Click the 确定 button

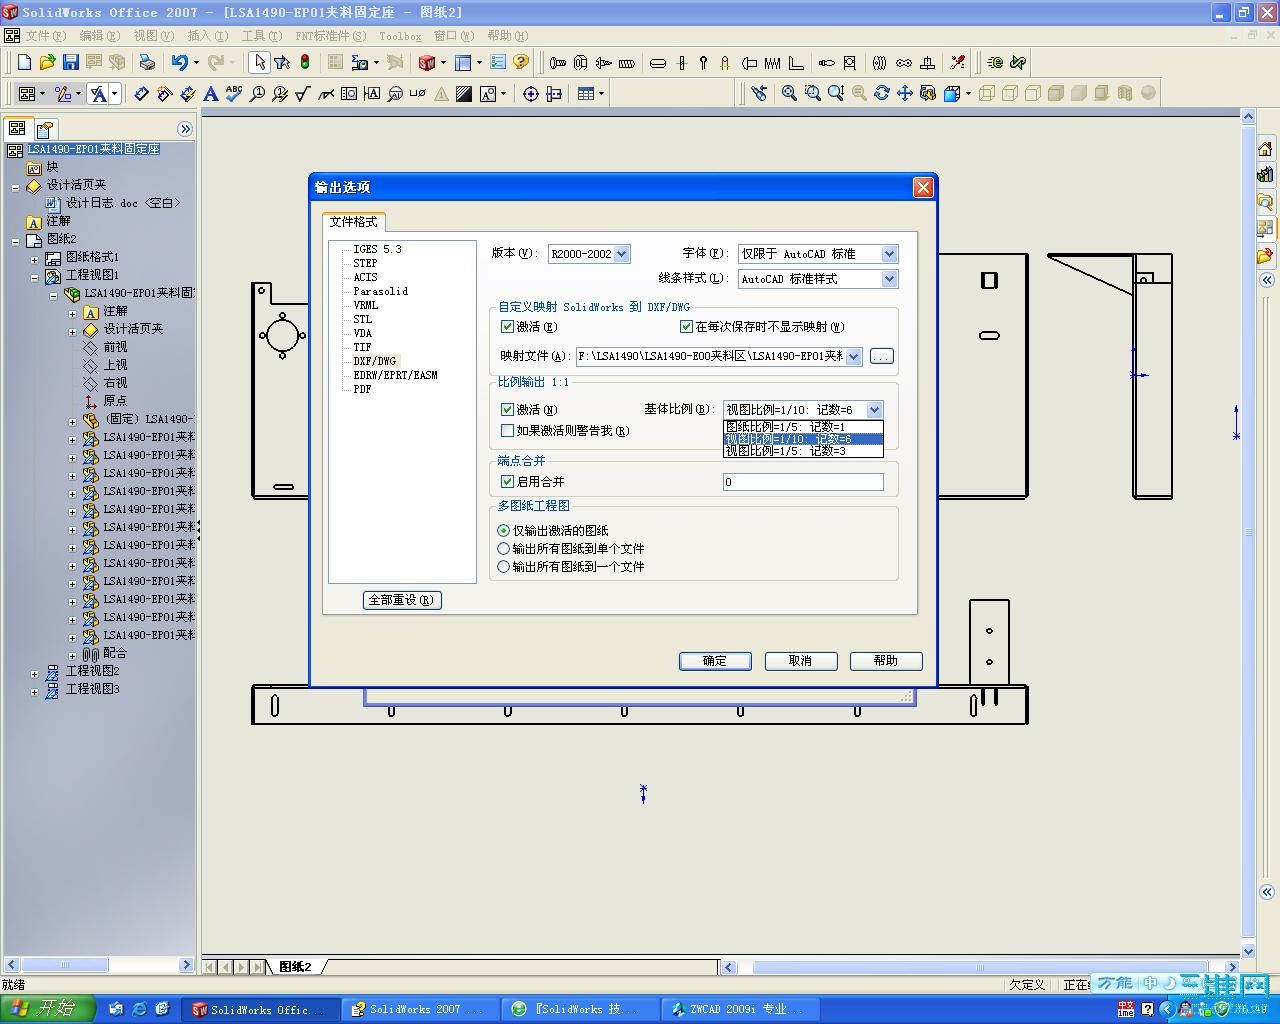pos(715,661)
